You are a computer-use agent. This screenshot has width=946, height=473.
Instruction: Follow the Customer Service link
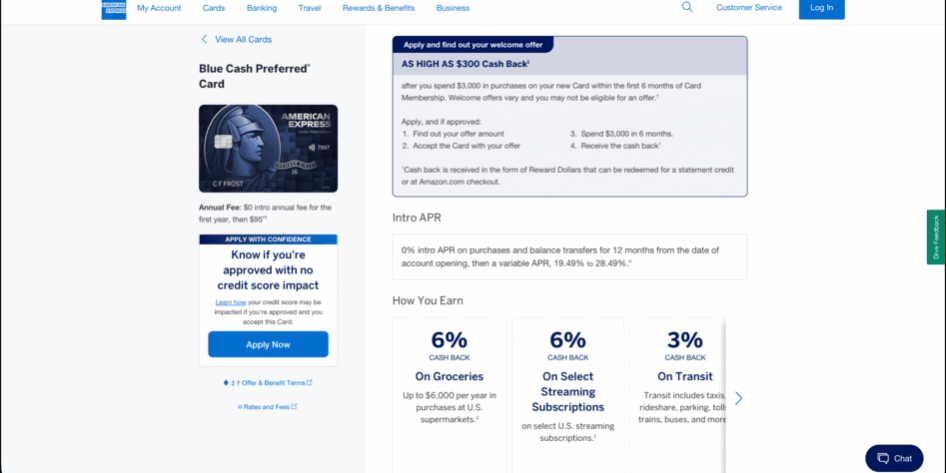click(749, 8)
